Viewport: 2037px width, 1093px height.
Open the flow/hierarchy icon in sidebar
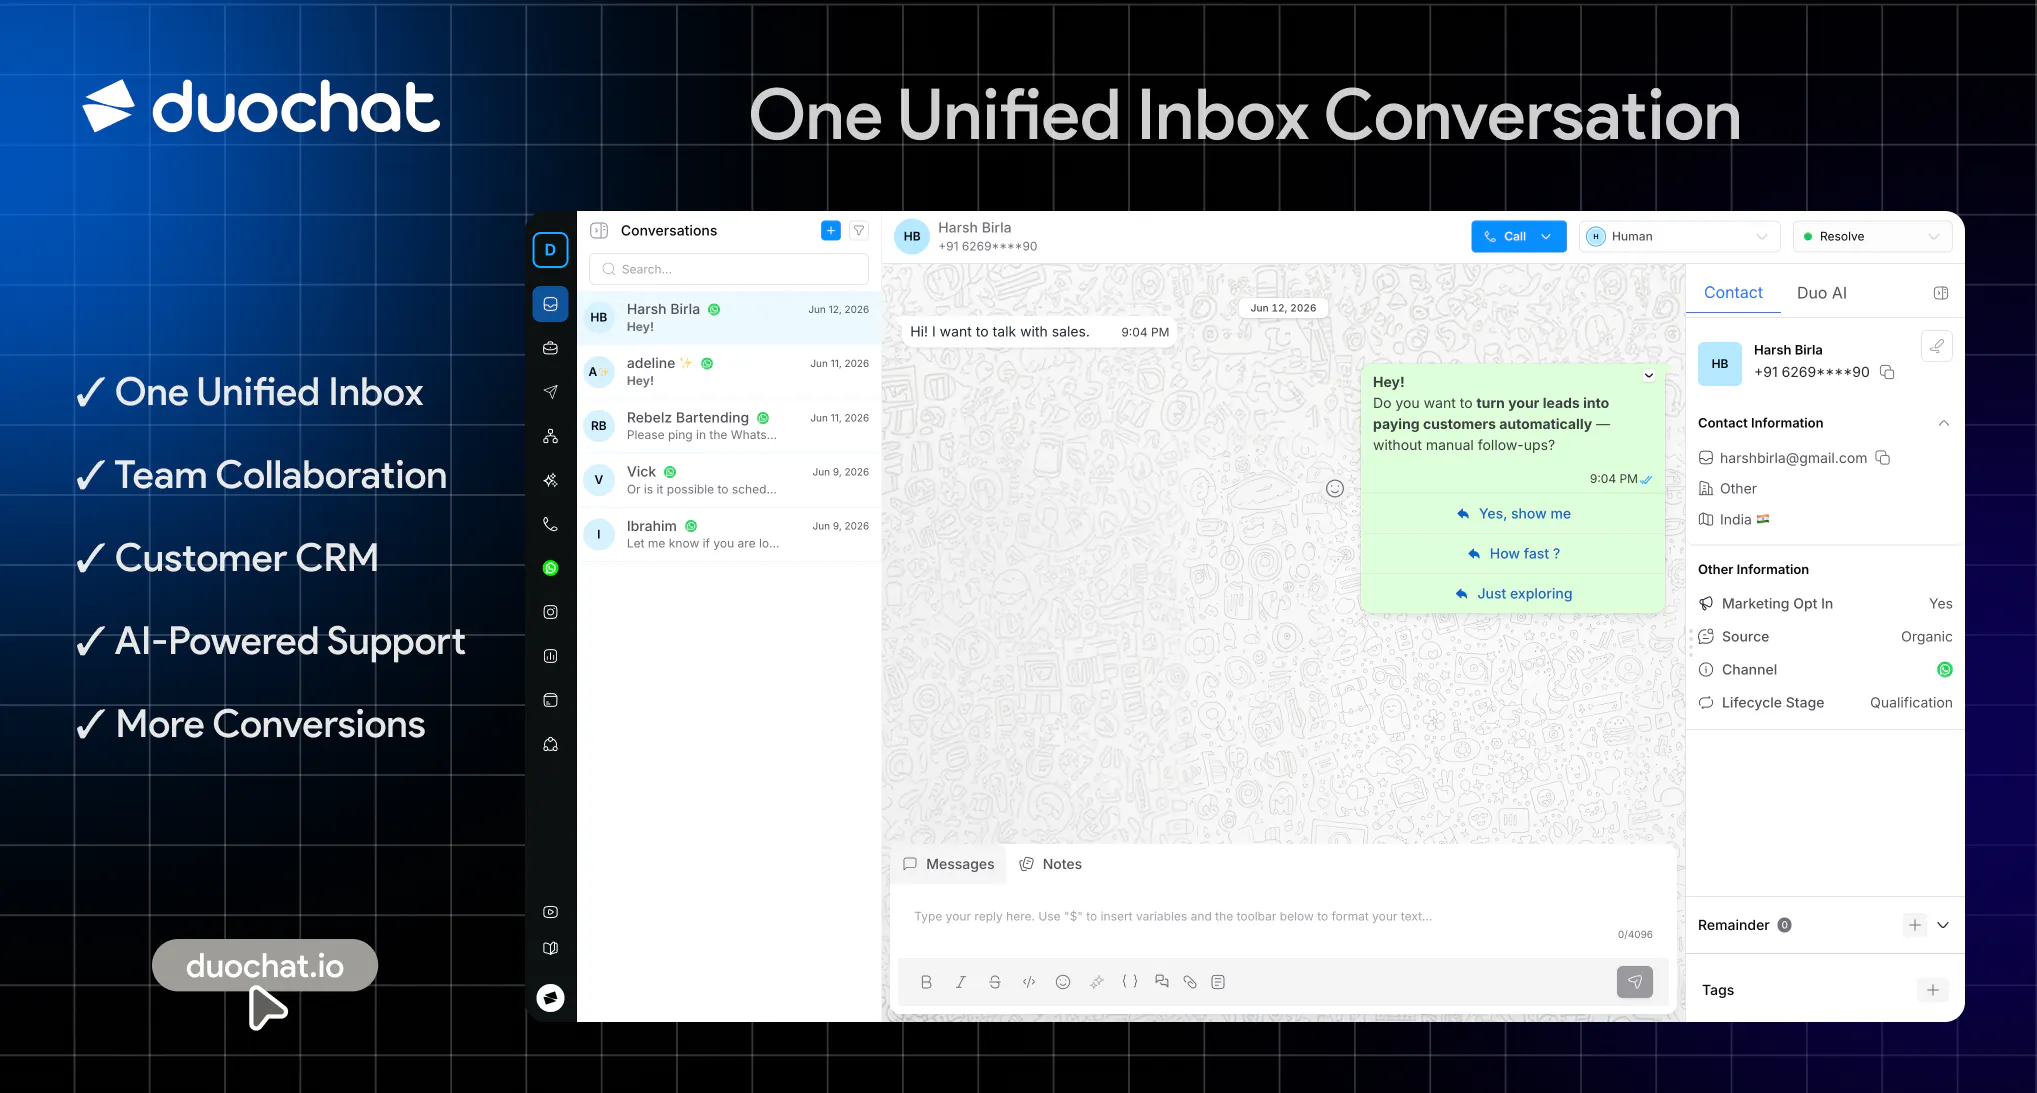(550, 436)
